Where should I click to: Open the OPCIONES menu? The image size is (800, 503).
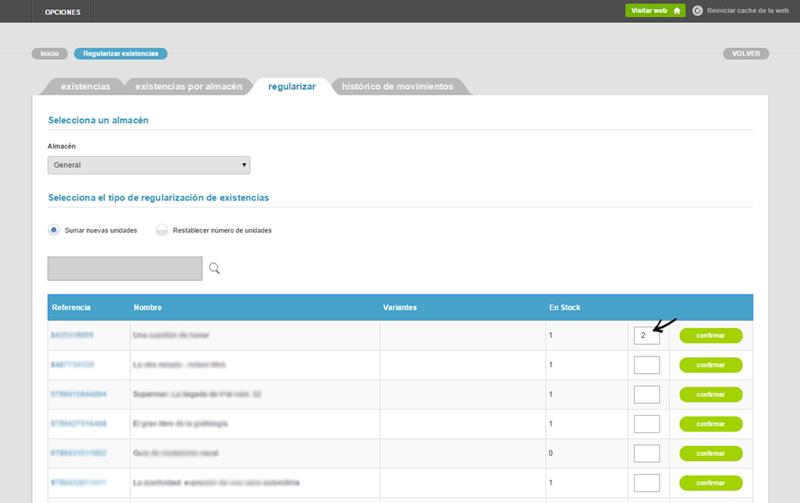pyautogui.click(x=62, y=12)
